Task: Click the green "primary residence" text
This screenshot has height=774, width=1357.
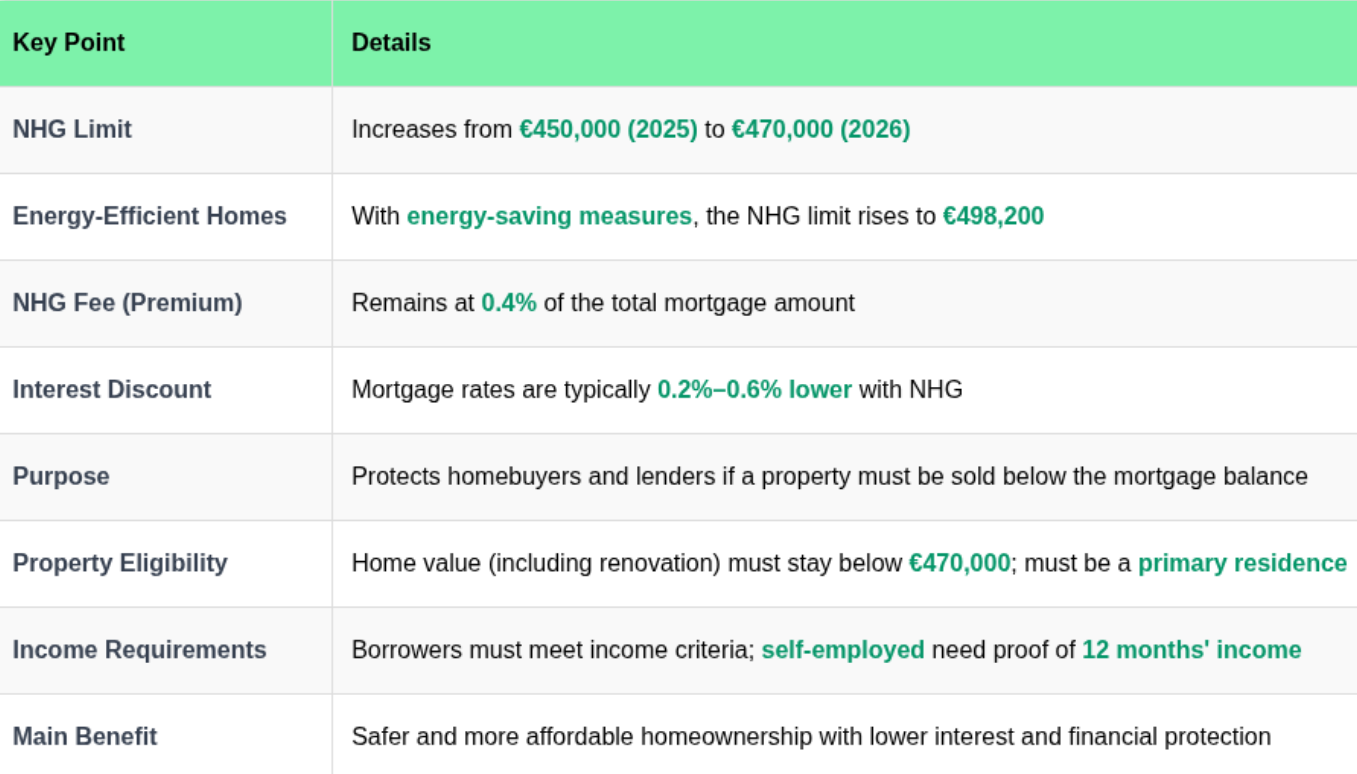Action: tap(1242, 563)
